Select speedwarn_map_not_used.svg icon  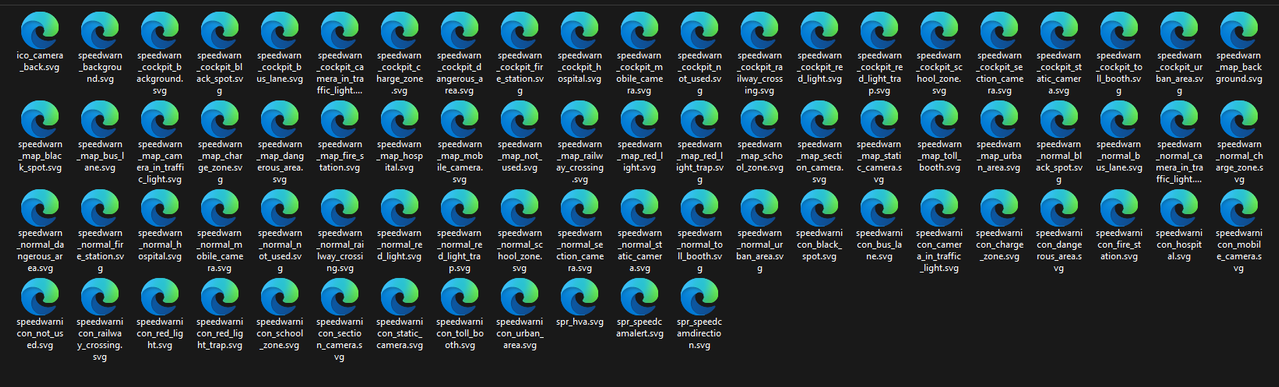520,119
